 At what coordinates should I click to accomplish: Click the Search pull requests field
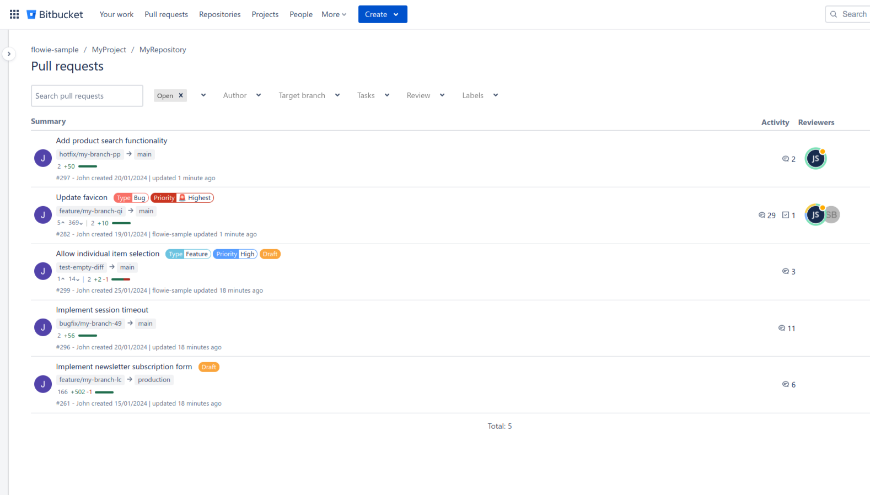(x=87, y=96)
